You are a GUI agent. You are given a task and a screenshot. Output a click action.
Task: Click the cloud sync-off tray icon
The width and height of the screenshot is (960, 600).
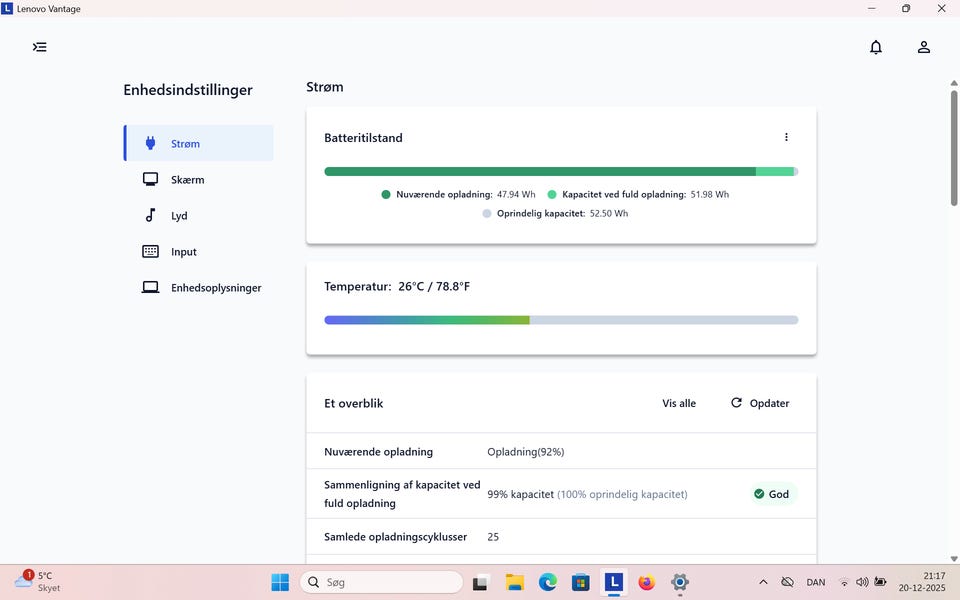(787, 582)
